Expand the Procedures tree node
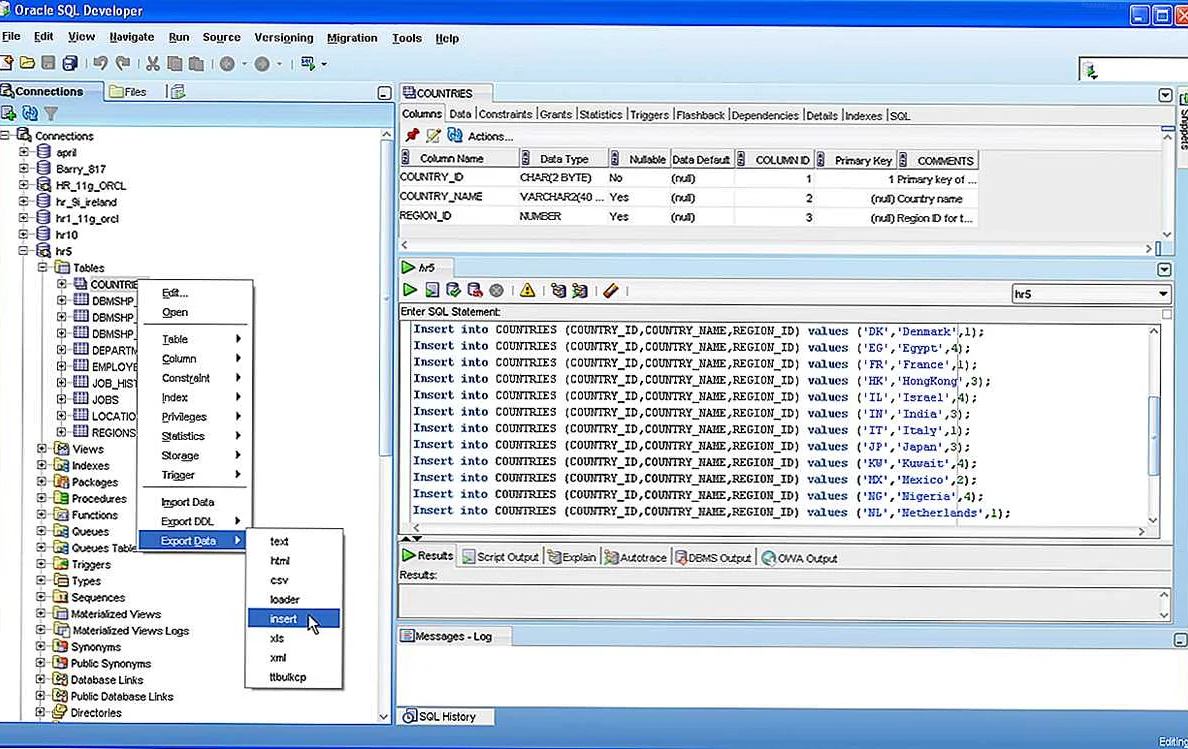Image resolution: width=1188 pixels, height=749 pixels. (x=42, y=498)
